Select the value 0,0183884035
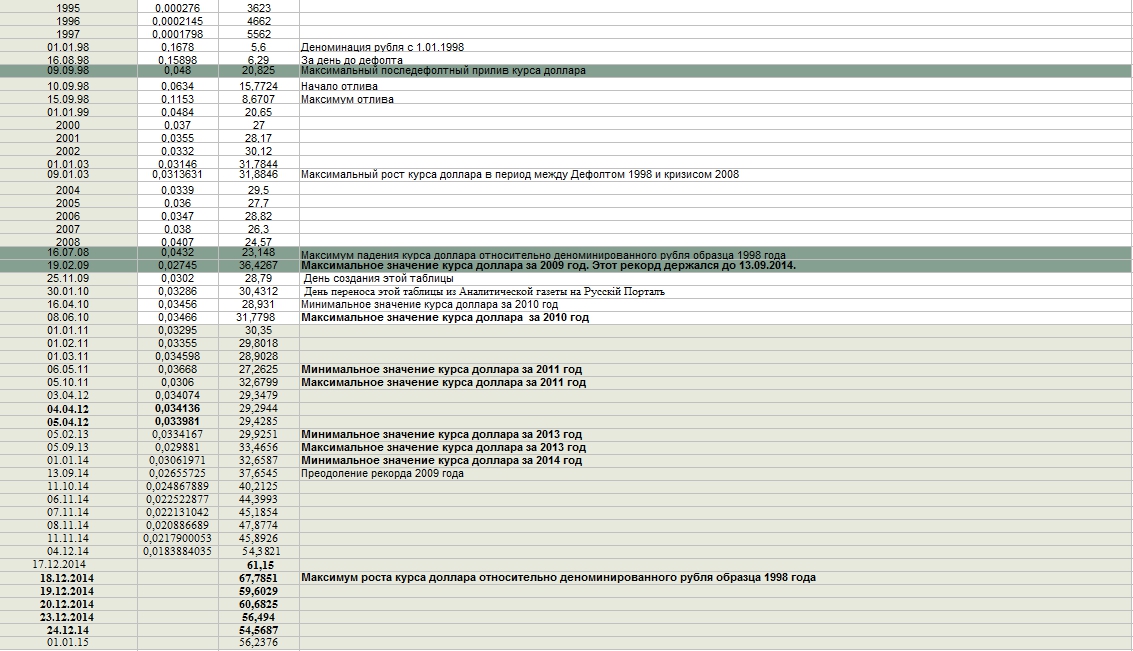 178,551
